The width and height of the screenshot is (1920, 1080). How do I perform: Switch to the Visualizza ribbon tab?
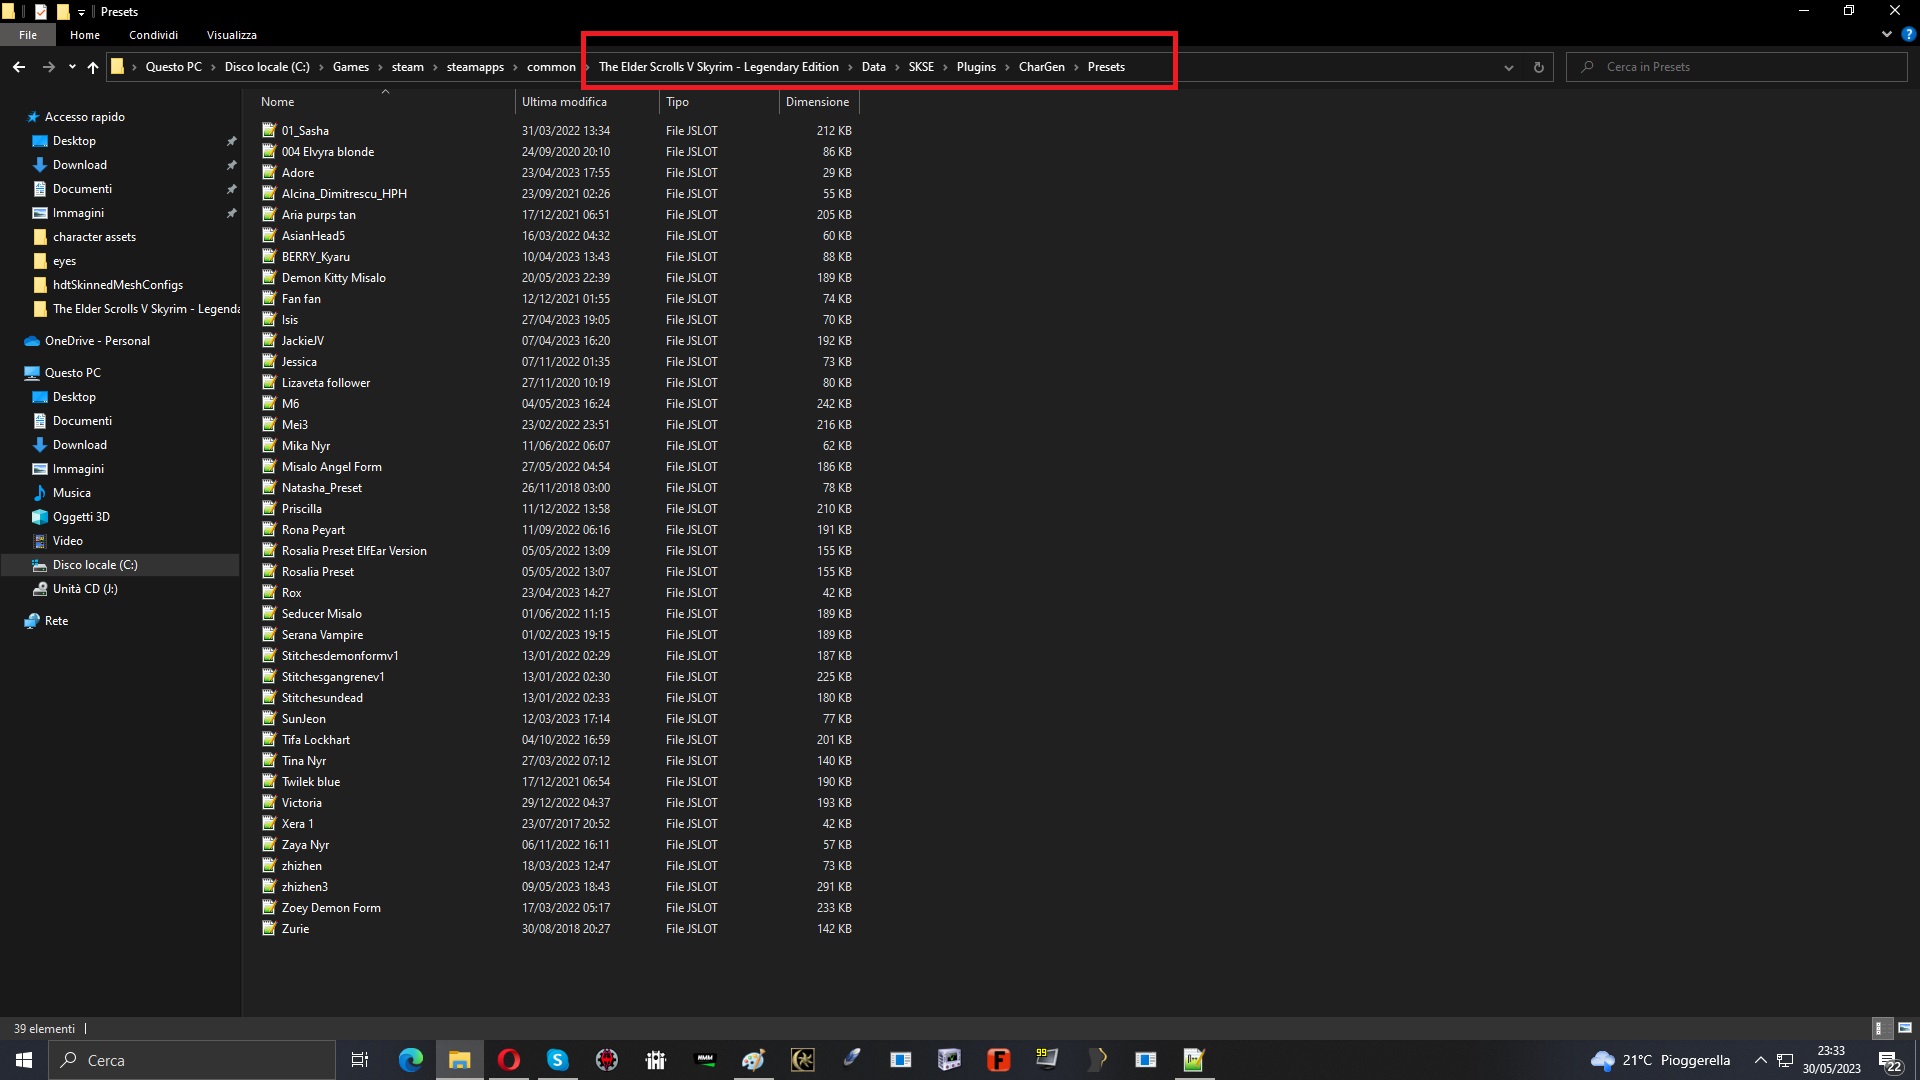pos(231,35)
